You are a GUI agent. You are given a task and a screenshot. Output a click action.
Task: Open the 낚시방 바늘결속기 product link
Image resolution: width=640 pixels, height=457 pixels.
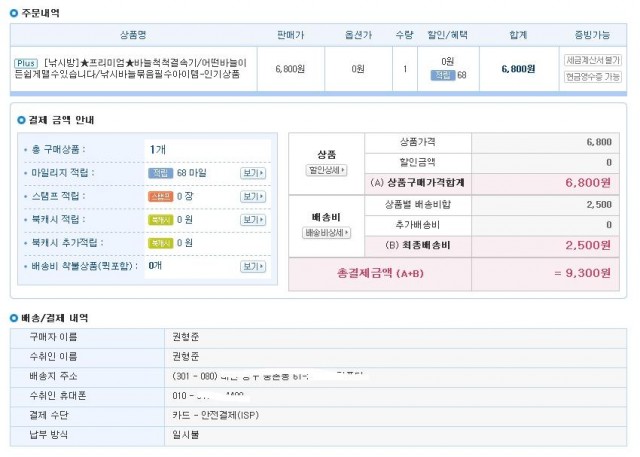tap(131, 69)
